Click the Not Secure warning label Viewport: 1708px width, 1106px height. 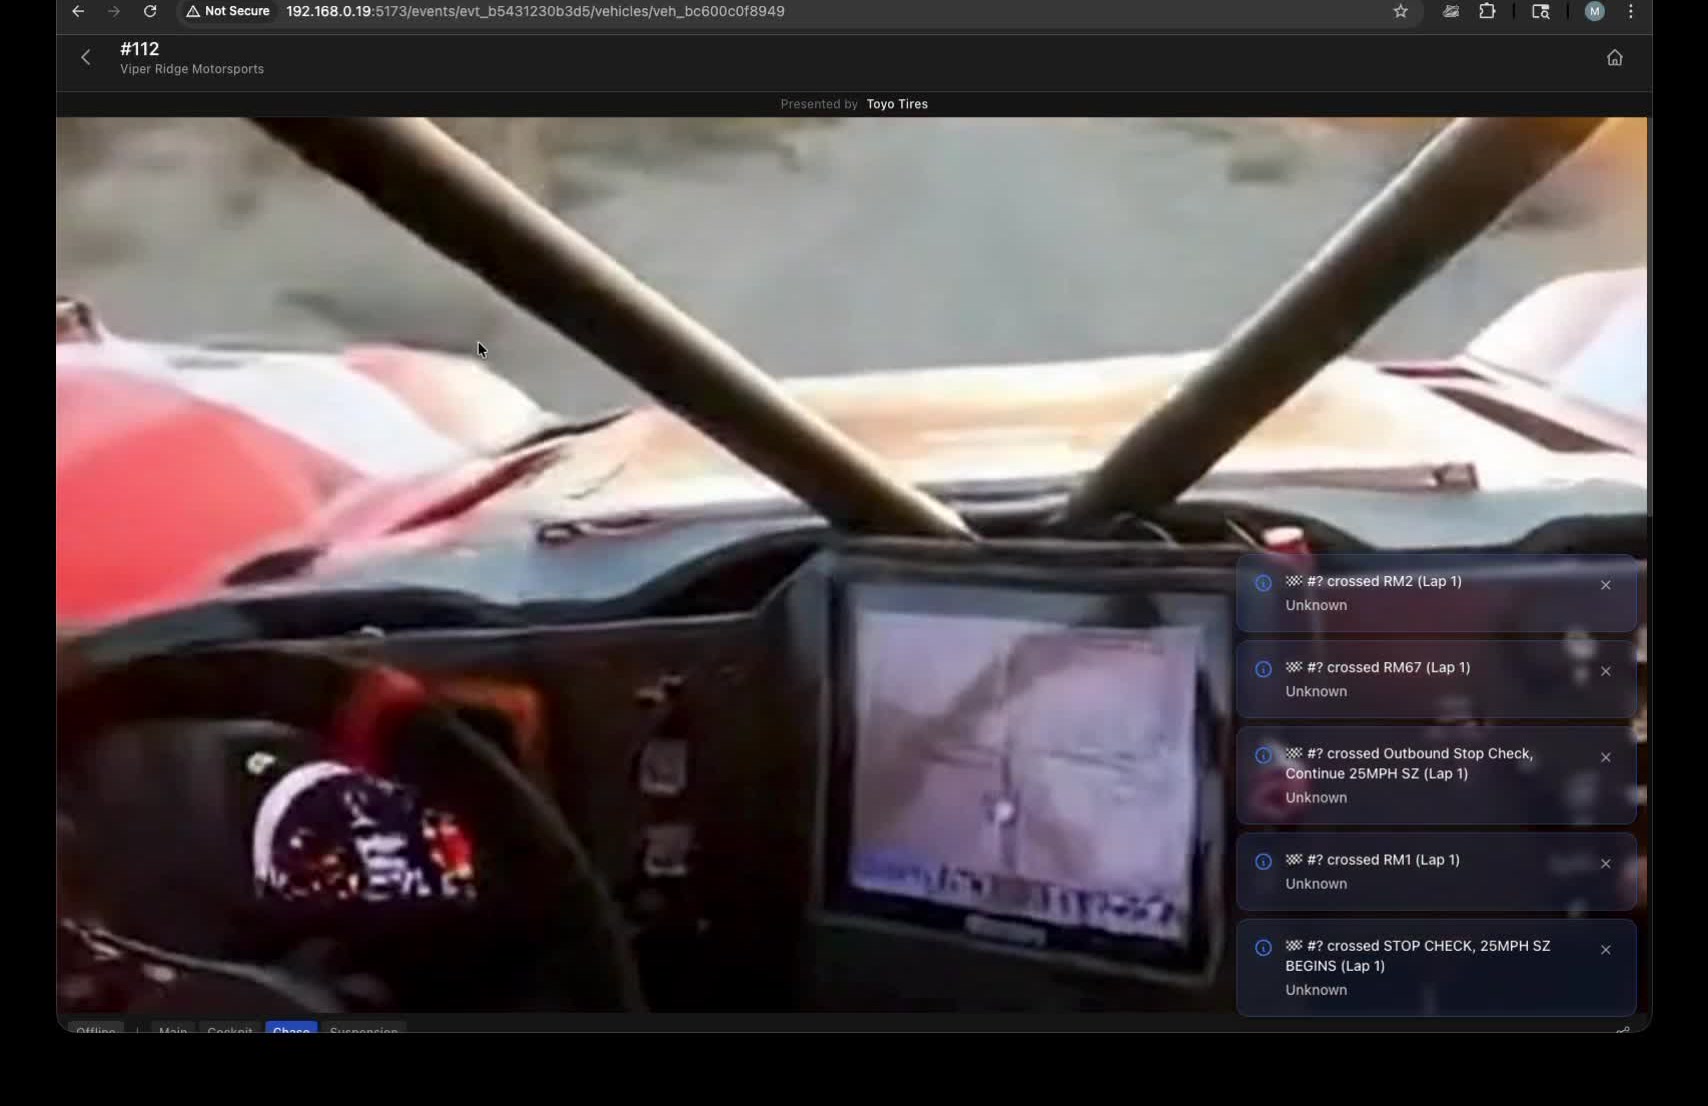(227, 11)
